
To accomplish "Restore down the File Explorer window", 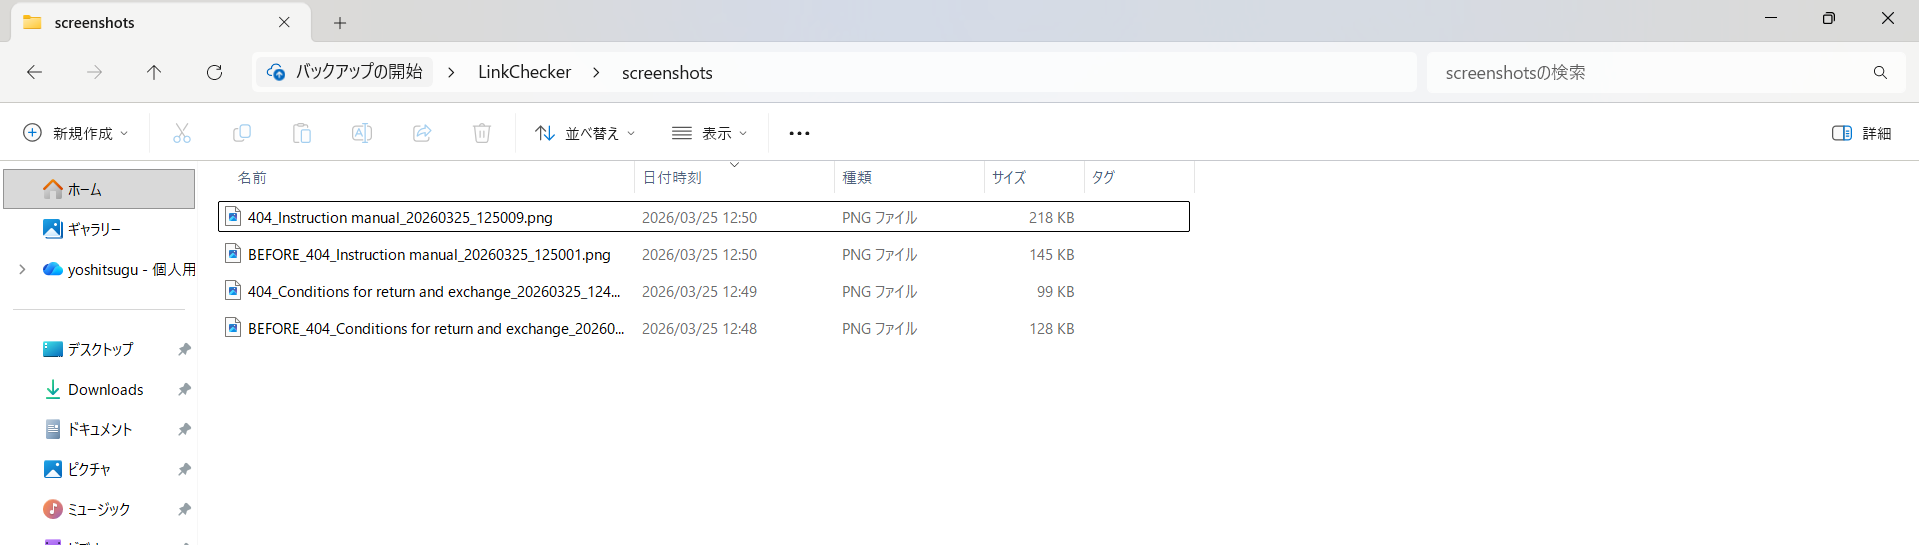I will coord(1829,18).
